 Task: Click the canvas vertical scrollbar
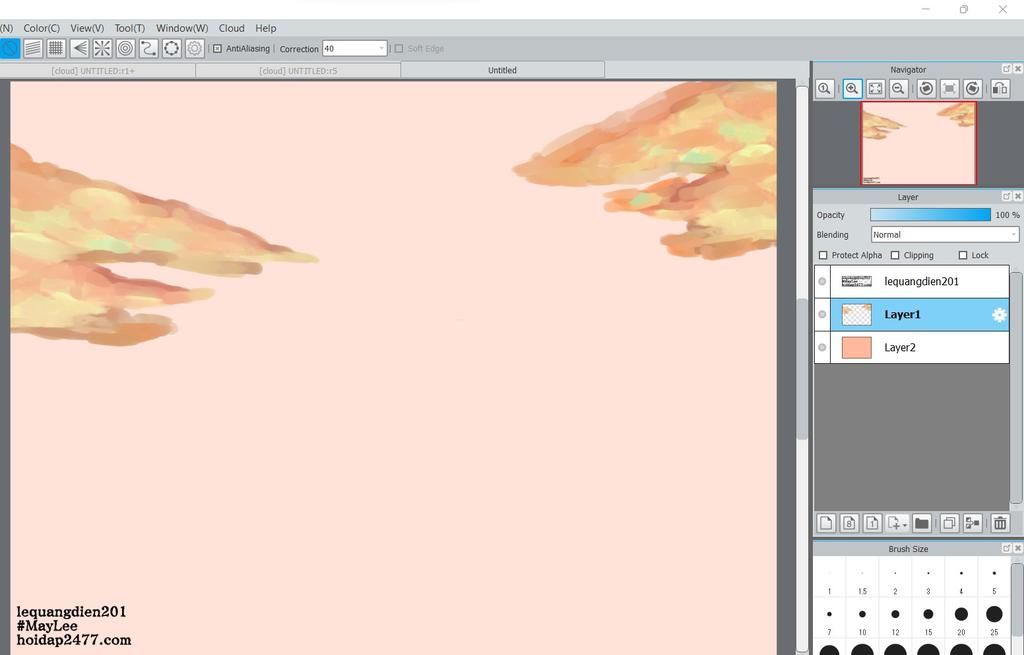click(802, 368)
